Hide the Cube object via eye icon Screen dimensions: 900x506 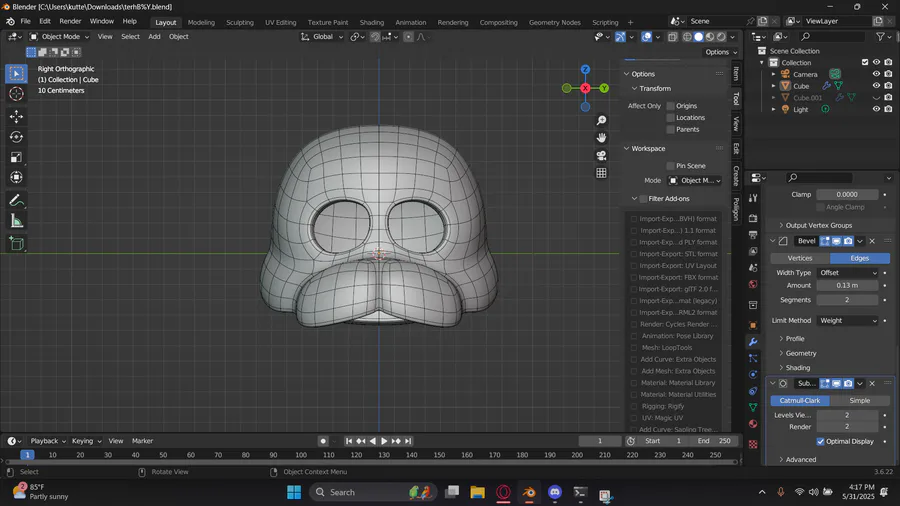[x=876, y=85]
